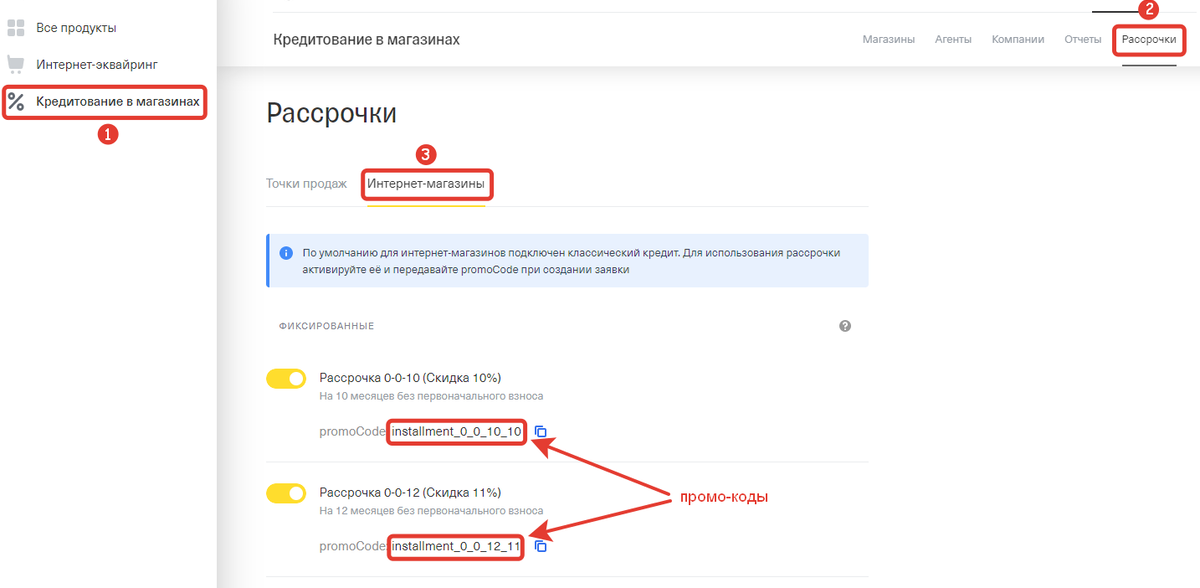Open the Магазины menu item
Image resolution: width=1200 pixels, height=588 pixels.
click(x=888, y=40)
